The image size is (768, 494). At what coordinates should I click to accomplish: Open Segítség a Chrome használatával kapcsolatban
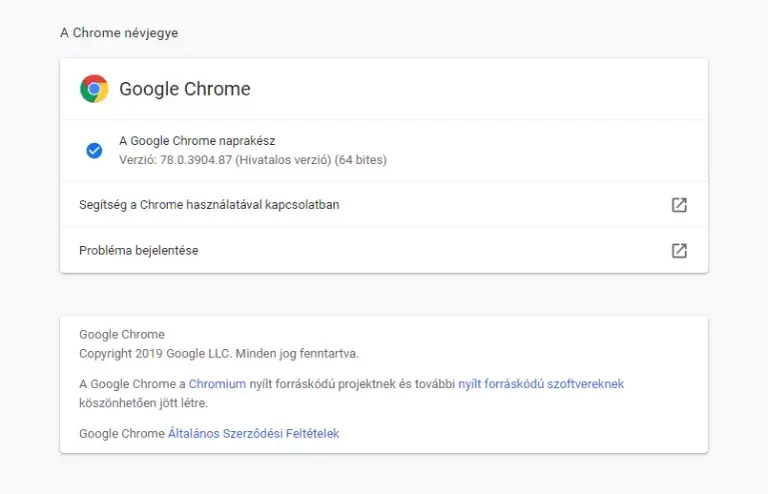click(x=384, y=205)
